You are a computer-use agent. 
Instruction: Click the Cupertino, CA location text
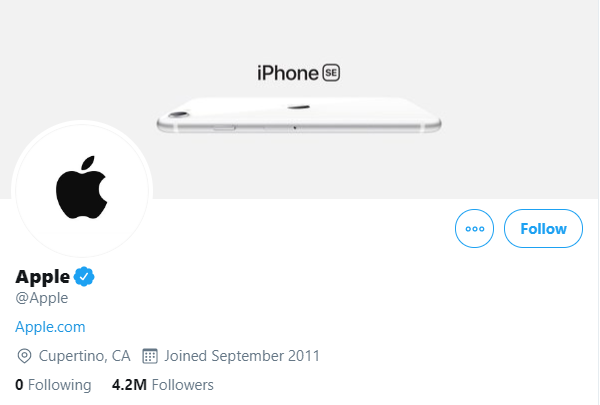click(85, 356)
